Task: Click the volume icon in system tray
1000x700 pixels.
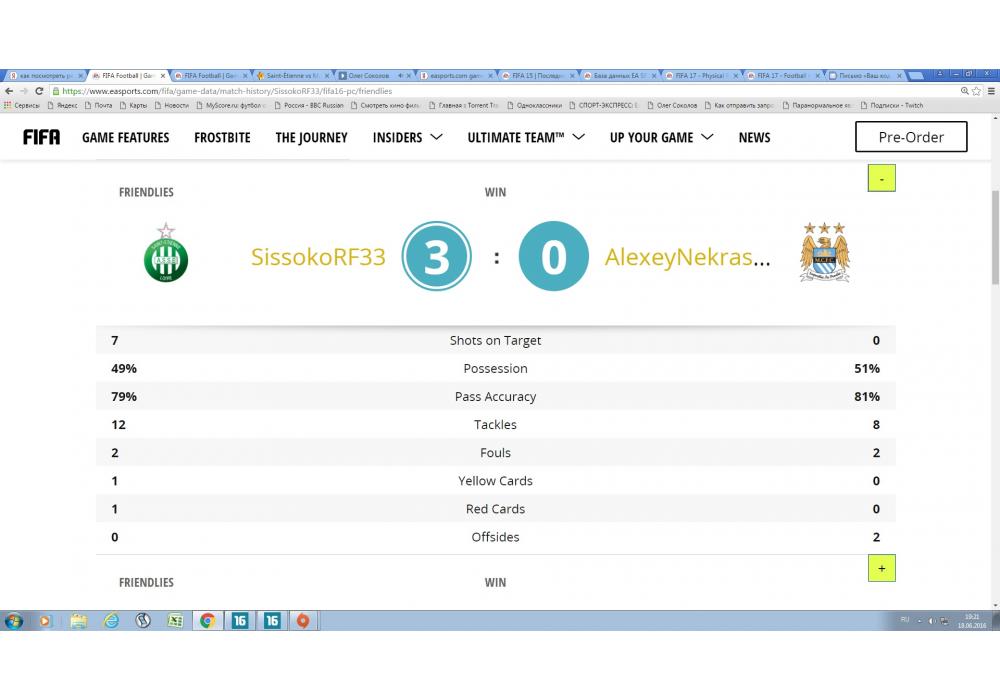Action: point(932,620)
